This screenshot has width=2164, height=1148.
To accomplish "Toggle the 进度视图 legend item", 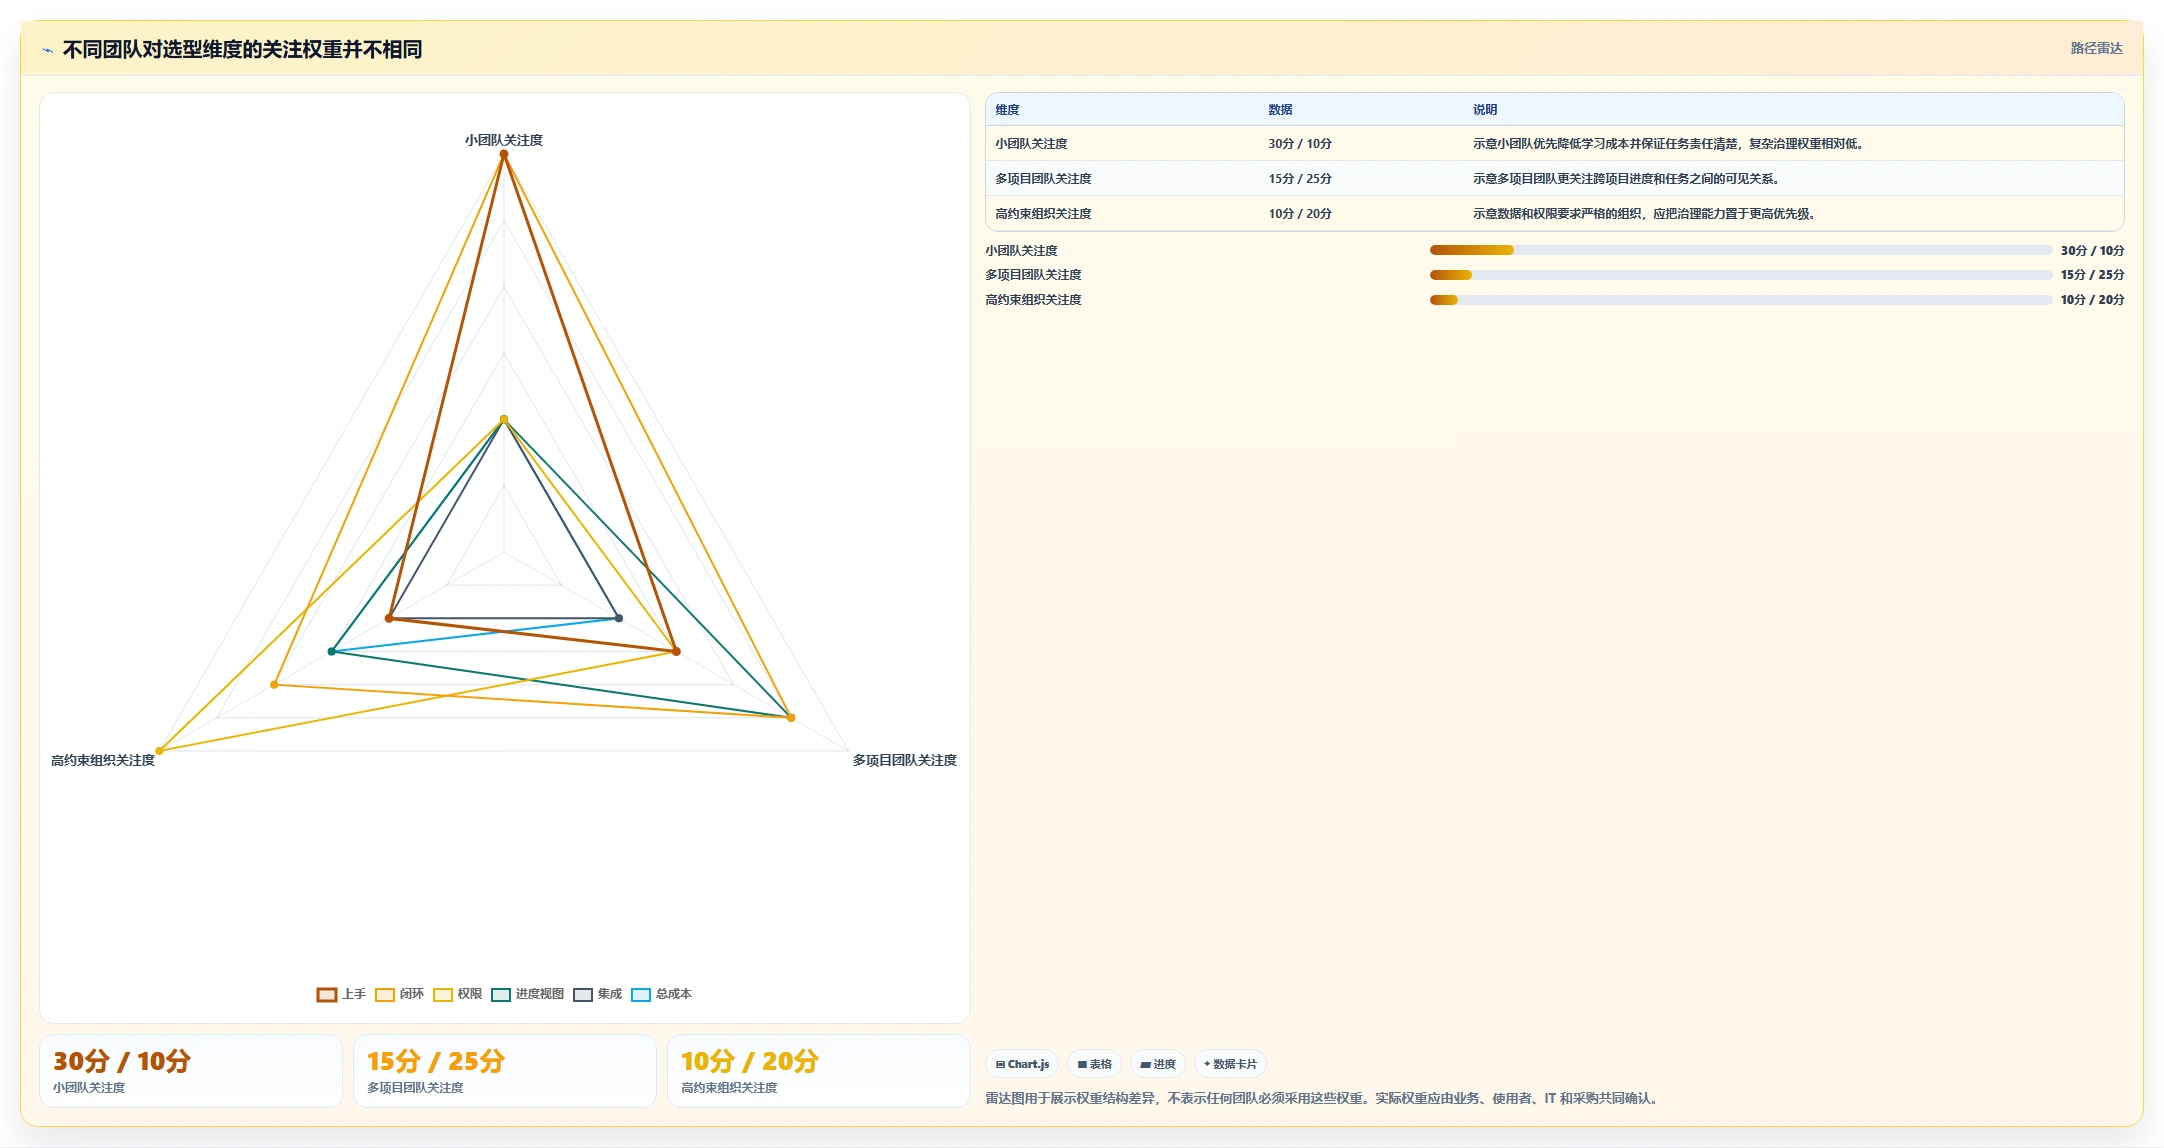I will click(x=528, y=994).
